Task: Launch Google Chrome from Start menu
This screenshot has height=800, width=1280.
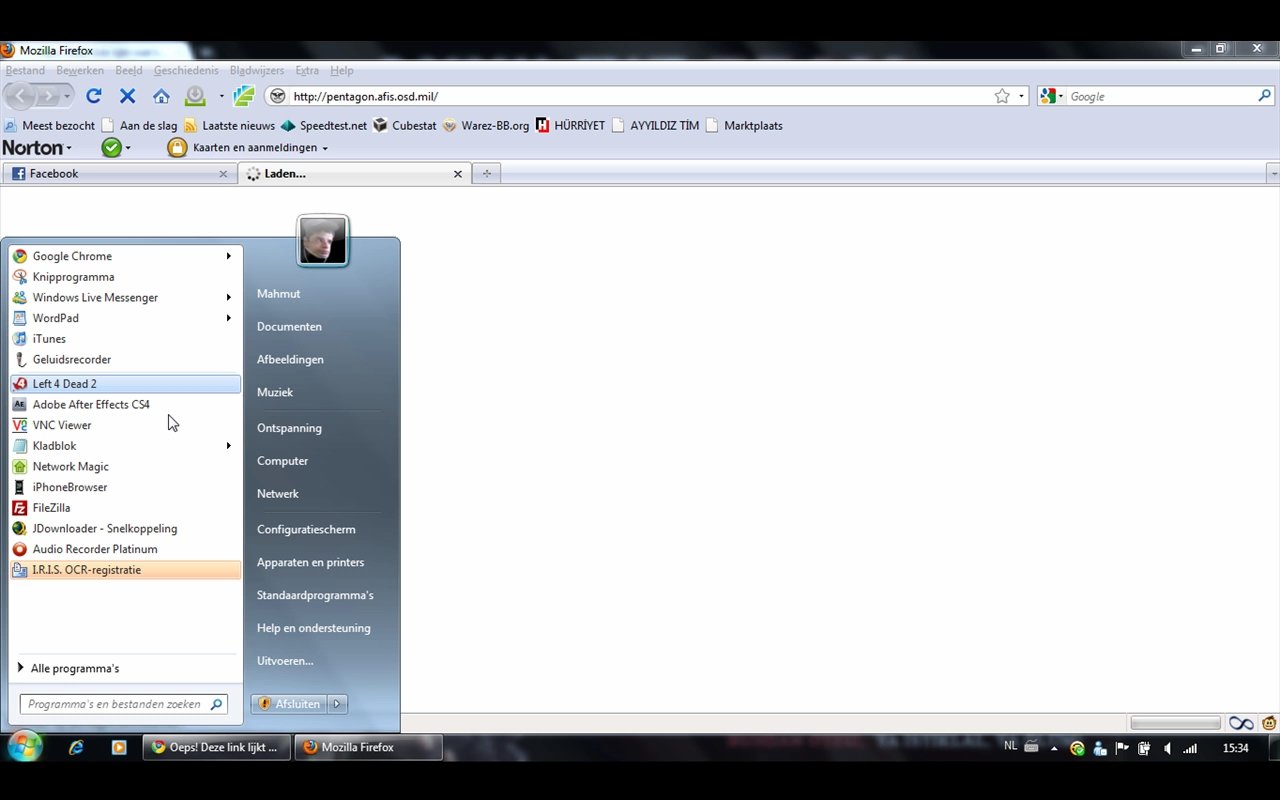Action: click(125, 256)
